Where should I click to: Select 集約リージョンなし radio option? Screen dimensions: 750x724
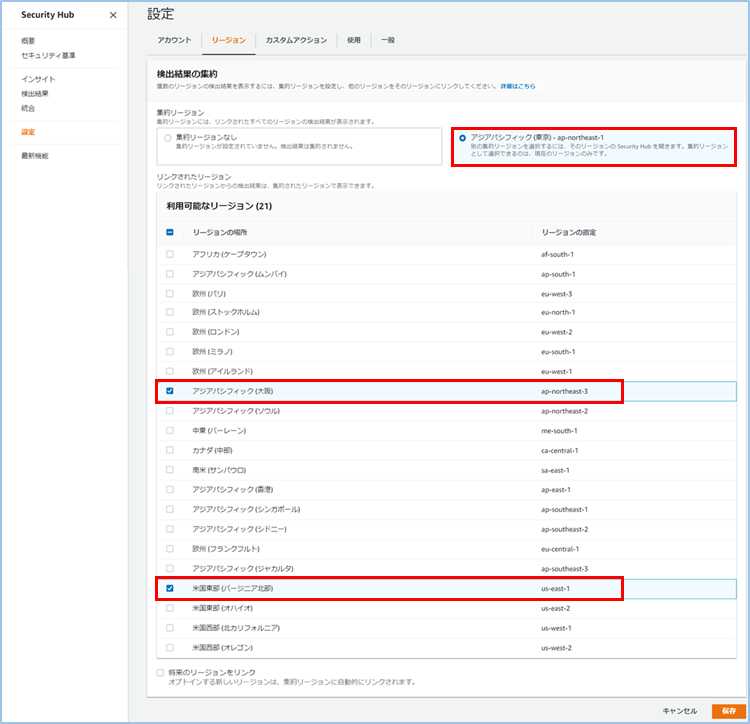click(x=168, y=138)
